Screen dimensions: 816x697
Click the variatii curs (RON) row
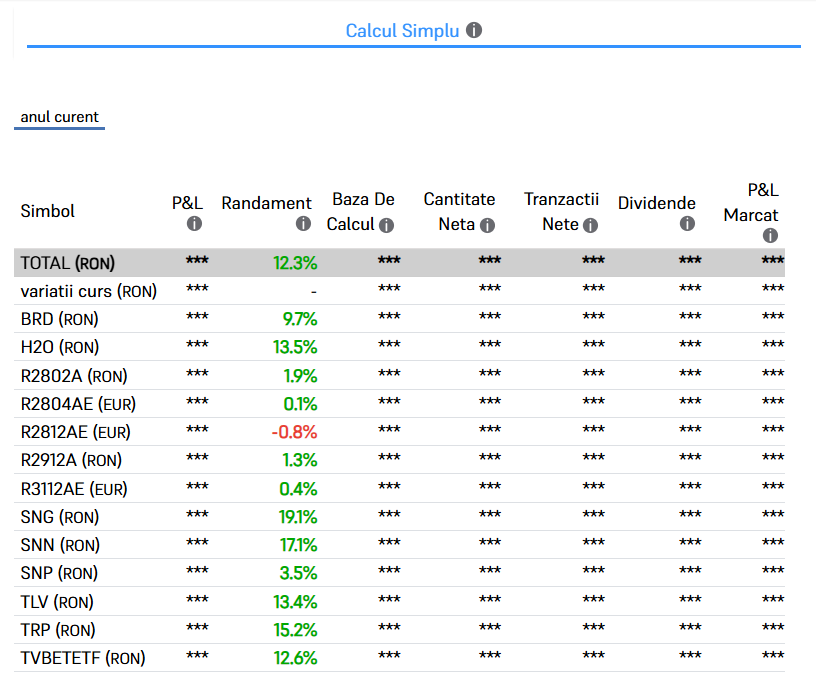(x=89, y=291)
